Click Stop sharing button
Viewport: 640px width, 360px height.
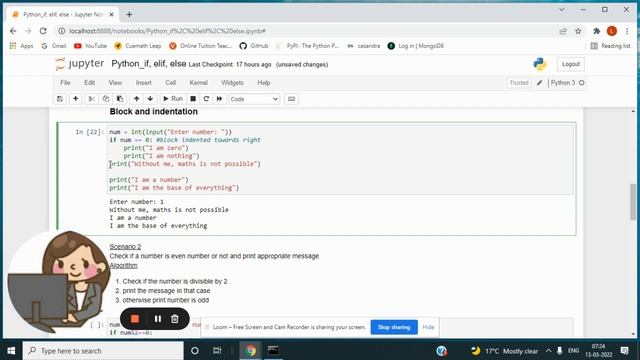pyautogui.click(x=394, y=327)
